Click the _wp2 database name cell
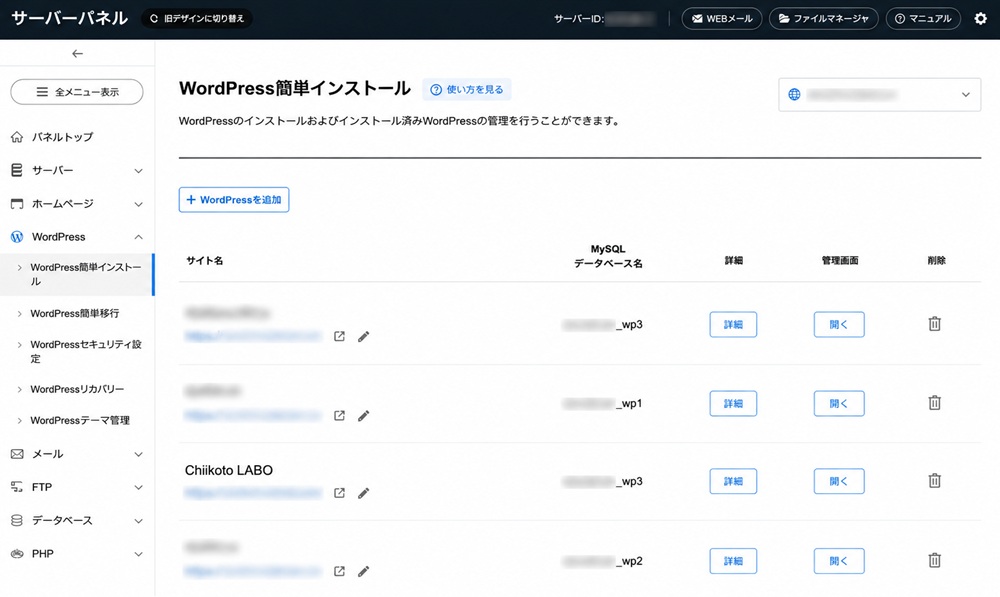The width and height of the screenshot is (1000, 597). click(602, 561)
